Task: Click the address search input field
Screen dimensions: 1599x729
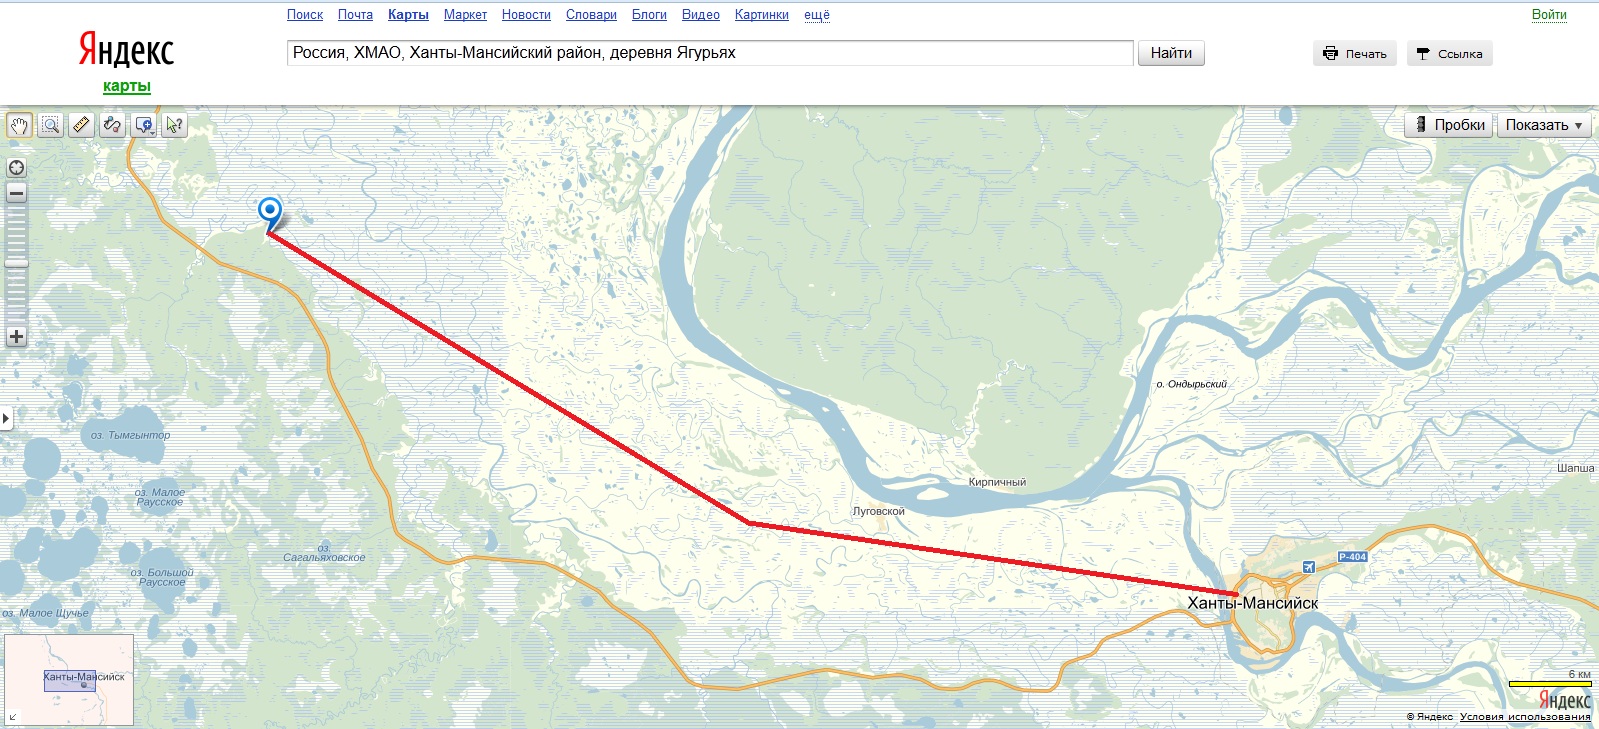Action: (x=710, y=53)
